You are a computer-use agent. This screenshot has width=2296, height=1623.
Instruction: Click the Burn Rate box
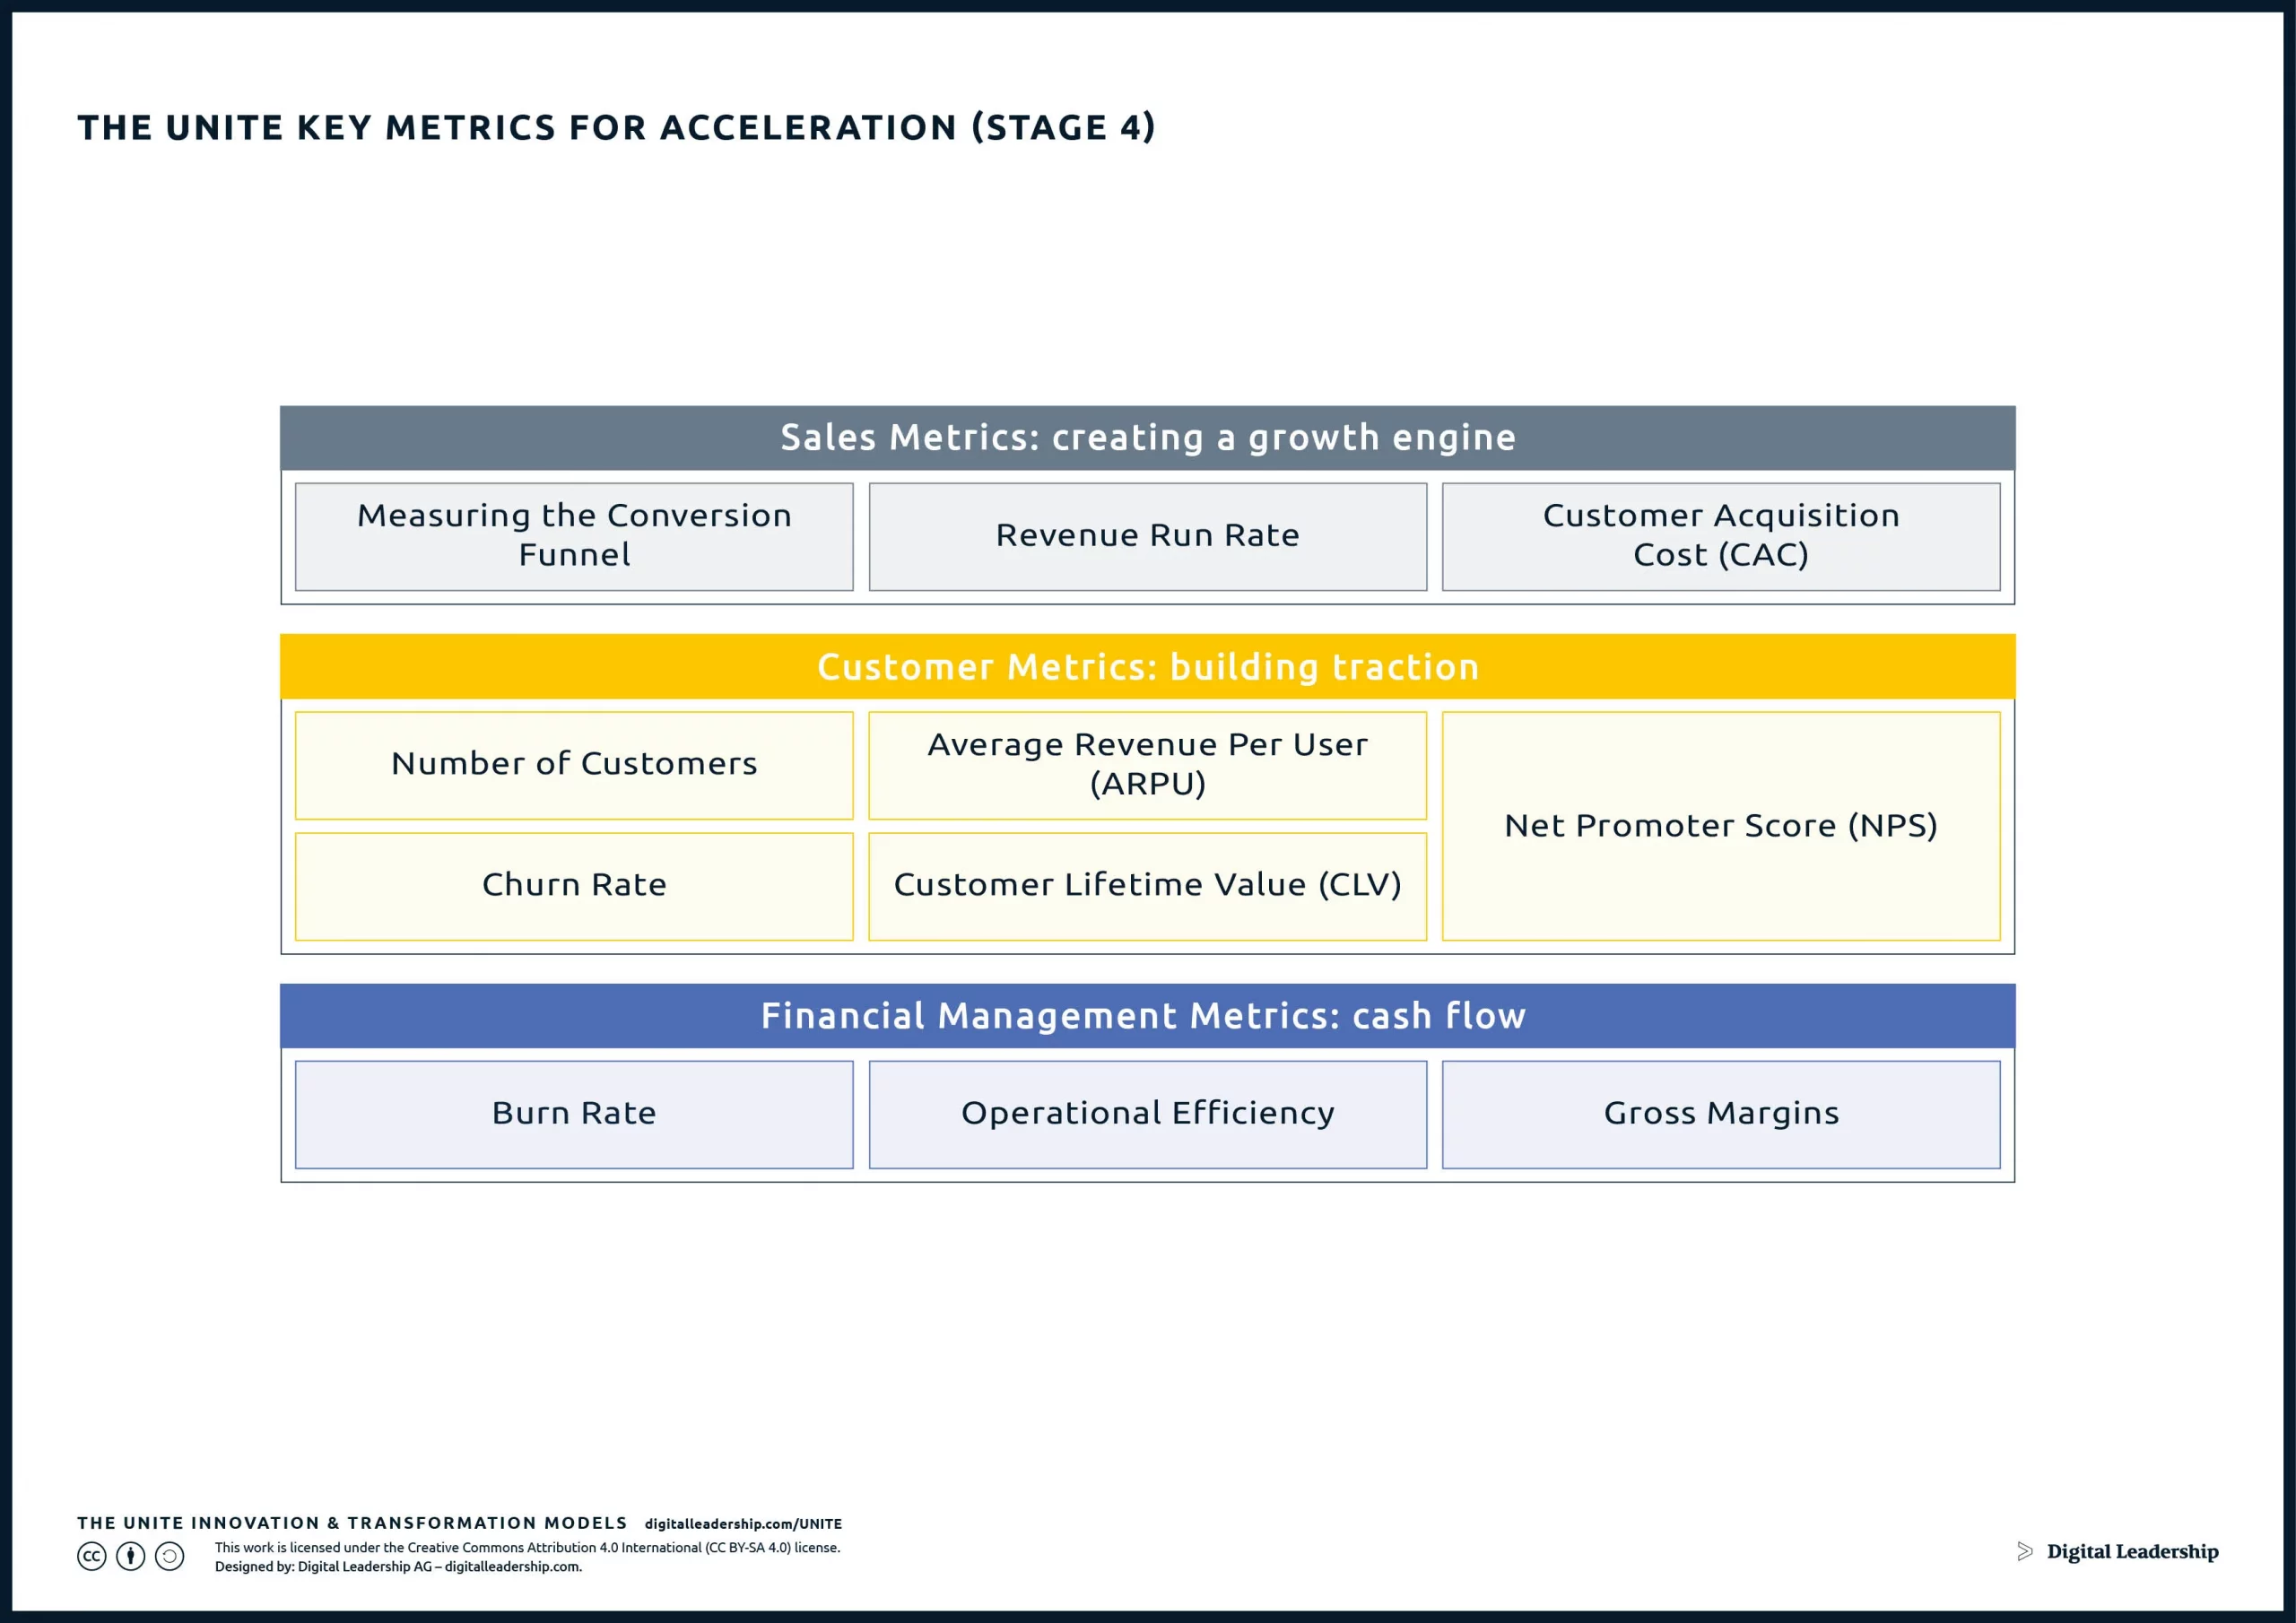(x=574, y=1114)
